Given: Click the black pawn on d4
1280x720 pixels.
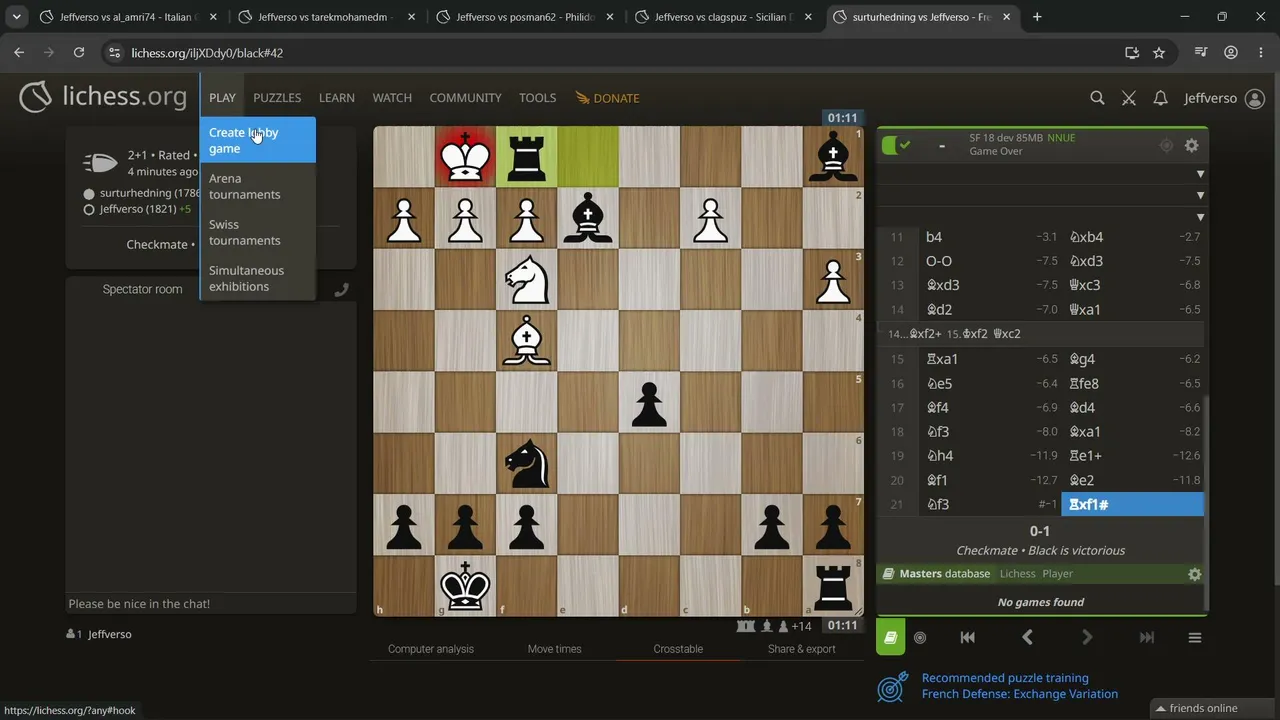Looking at the screenshot, I should (x=649, y=402).
